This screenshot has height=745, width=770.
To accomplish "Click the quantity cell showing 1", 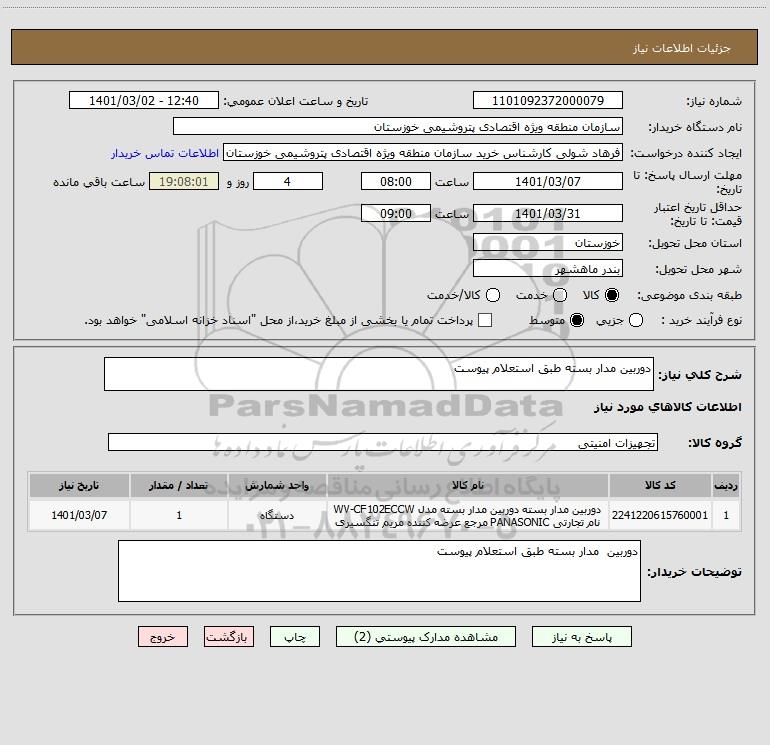I will [179, 515].
